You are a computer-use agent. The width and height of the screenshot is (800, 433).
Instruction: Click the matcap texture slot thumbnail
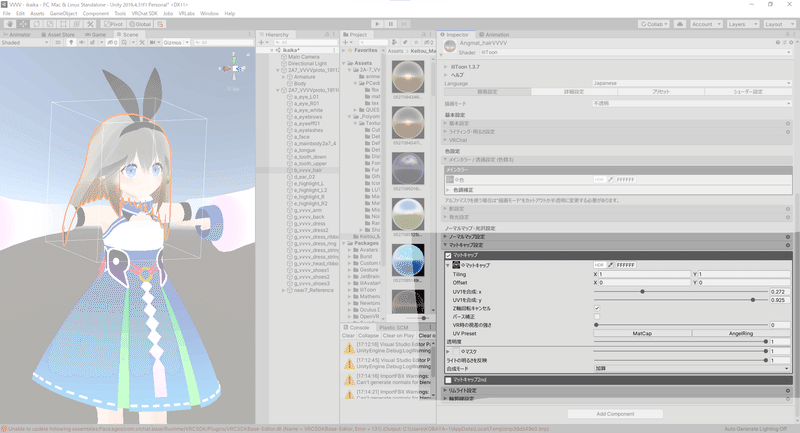[x=456, y=265]
